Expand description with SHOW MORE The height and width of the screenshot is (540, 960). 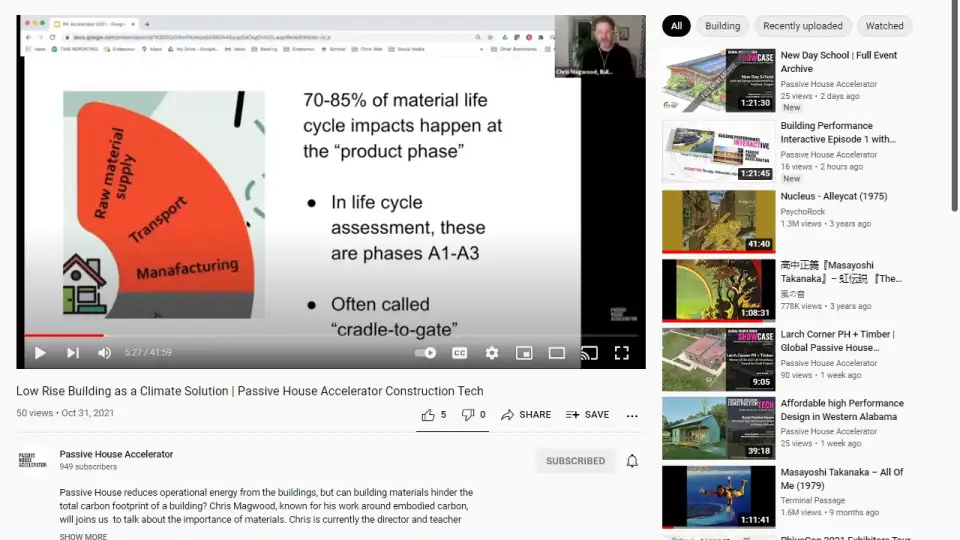click(83, 536)
